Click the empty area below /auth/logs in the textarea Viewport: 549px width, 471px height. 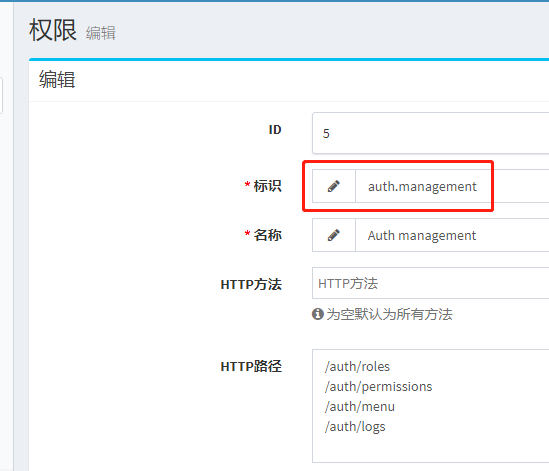tap(431, 448)
